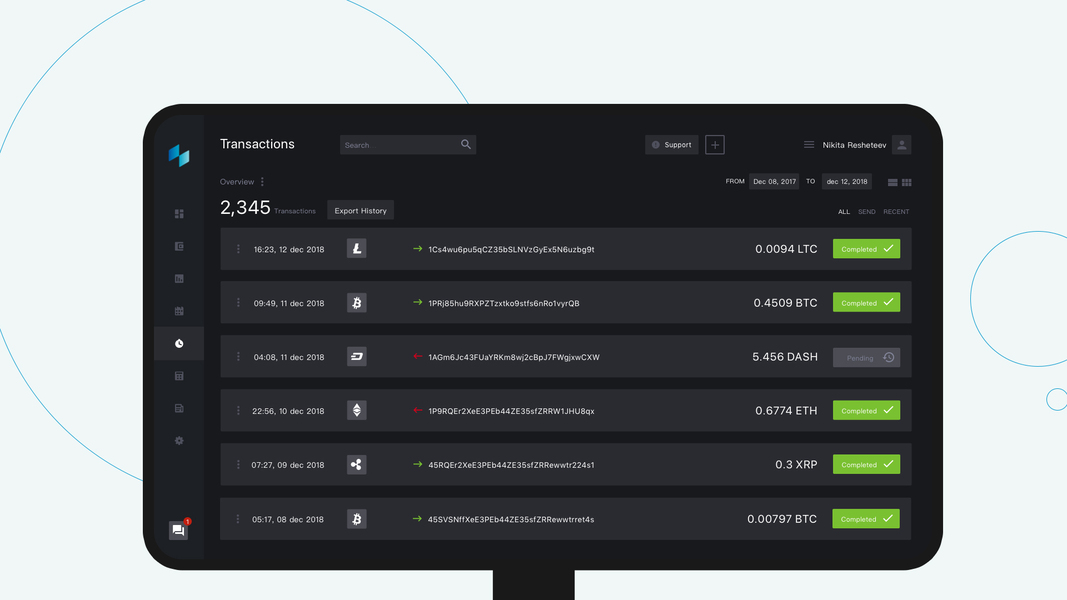This screenshot has height=600, width=1067.
Task: Click the Support button
Action: [672, 145]
